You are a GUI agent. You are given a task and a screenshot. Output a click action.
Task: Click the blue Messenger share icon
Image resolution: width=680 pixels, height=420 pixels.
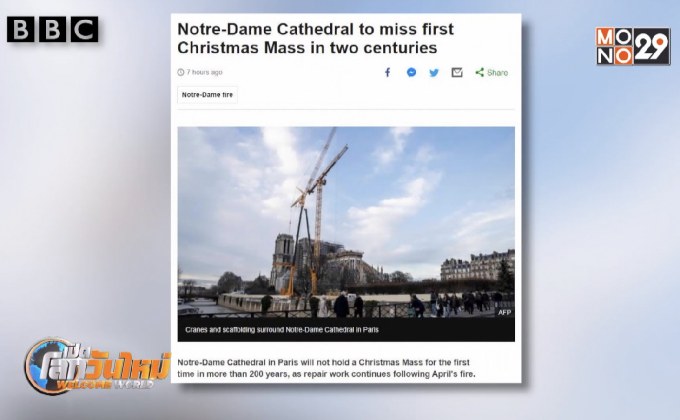coord(411,72)
